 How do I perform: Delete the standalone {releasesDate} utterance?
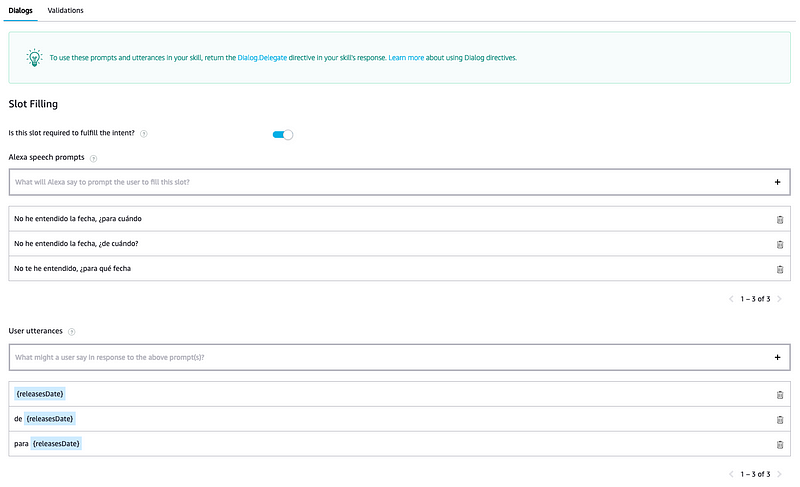coord(780,394)
